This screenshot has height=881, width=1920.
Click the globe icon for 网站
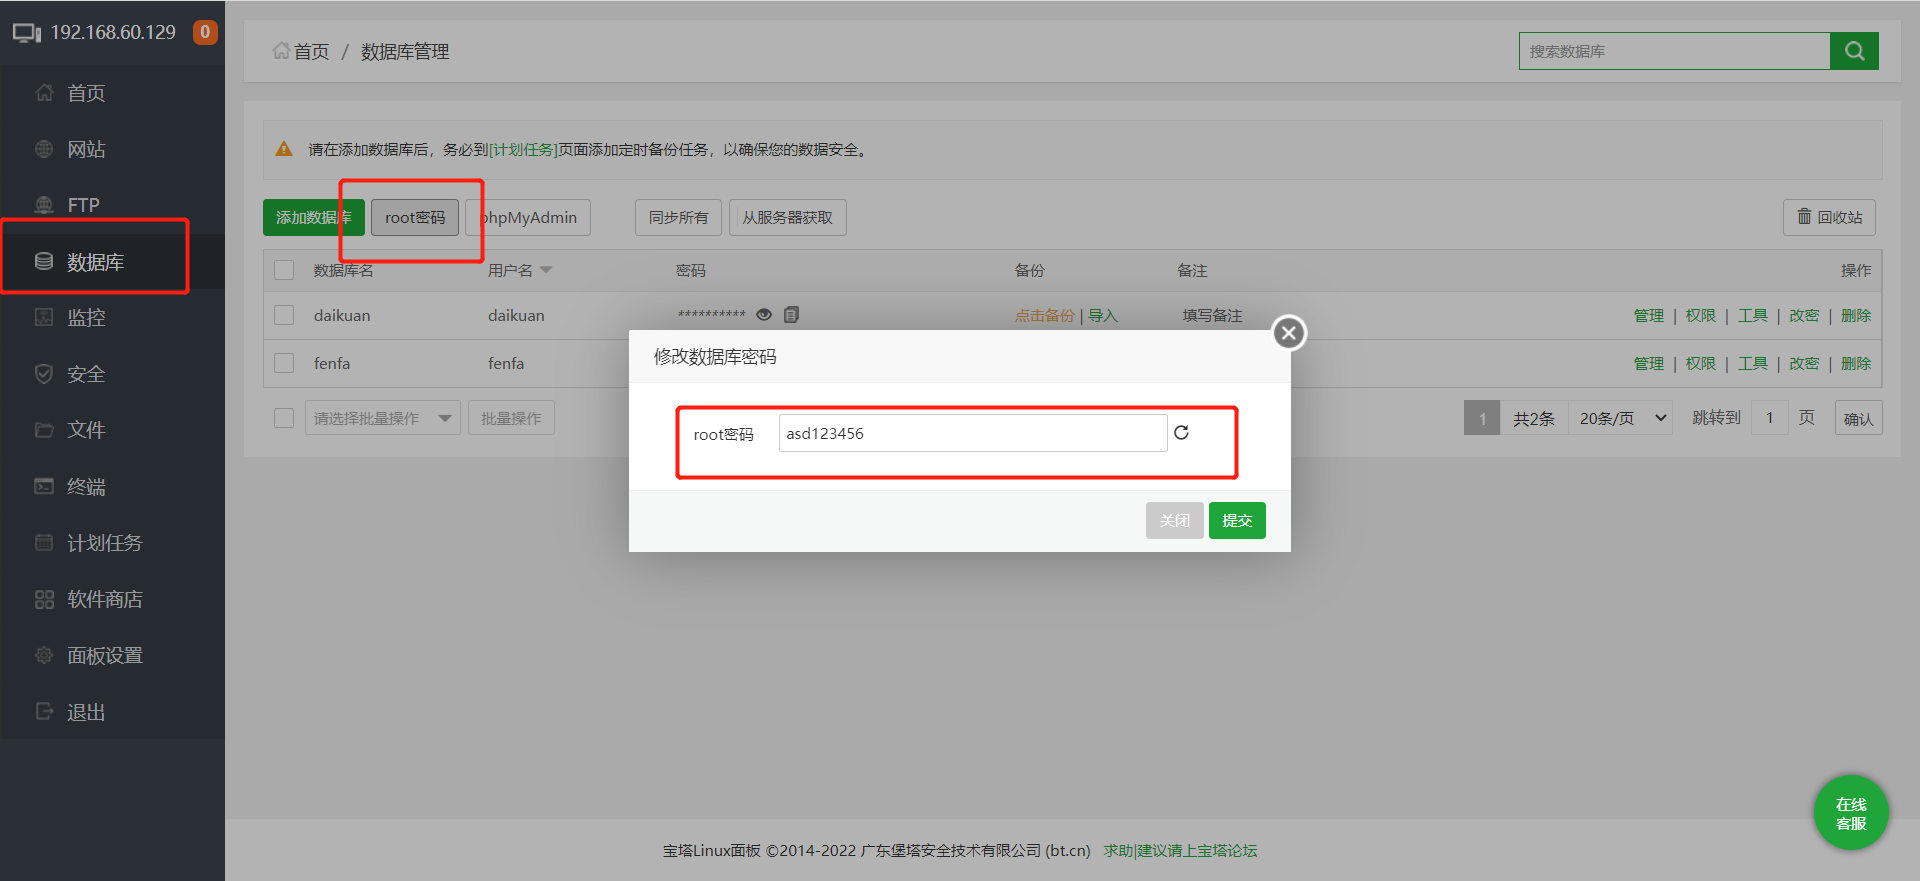[44, 149]
